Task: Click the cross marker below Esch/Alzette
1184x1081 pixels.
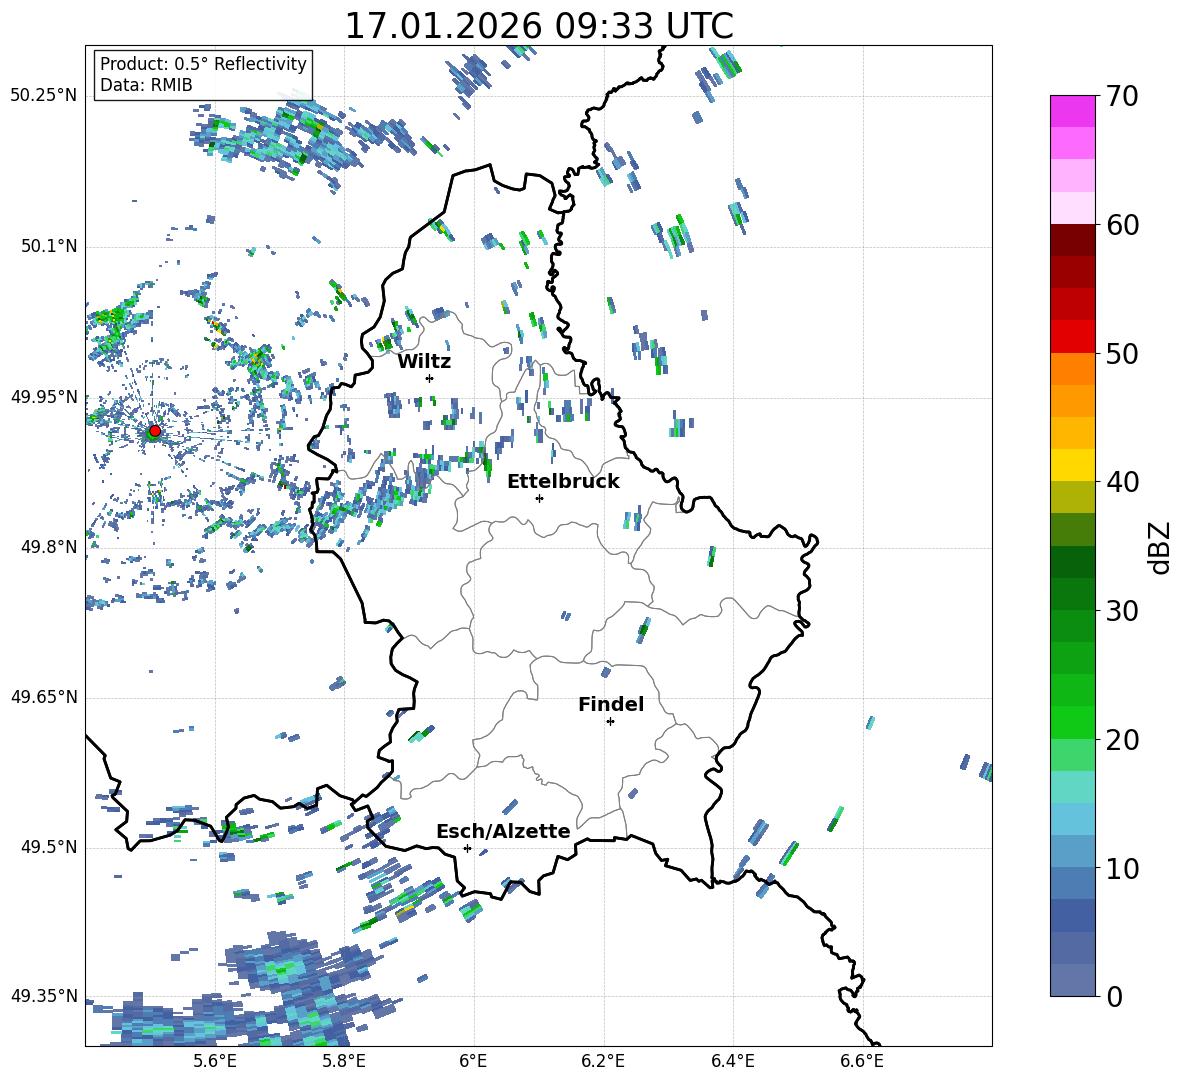Action: 467,848
